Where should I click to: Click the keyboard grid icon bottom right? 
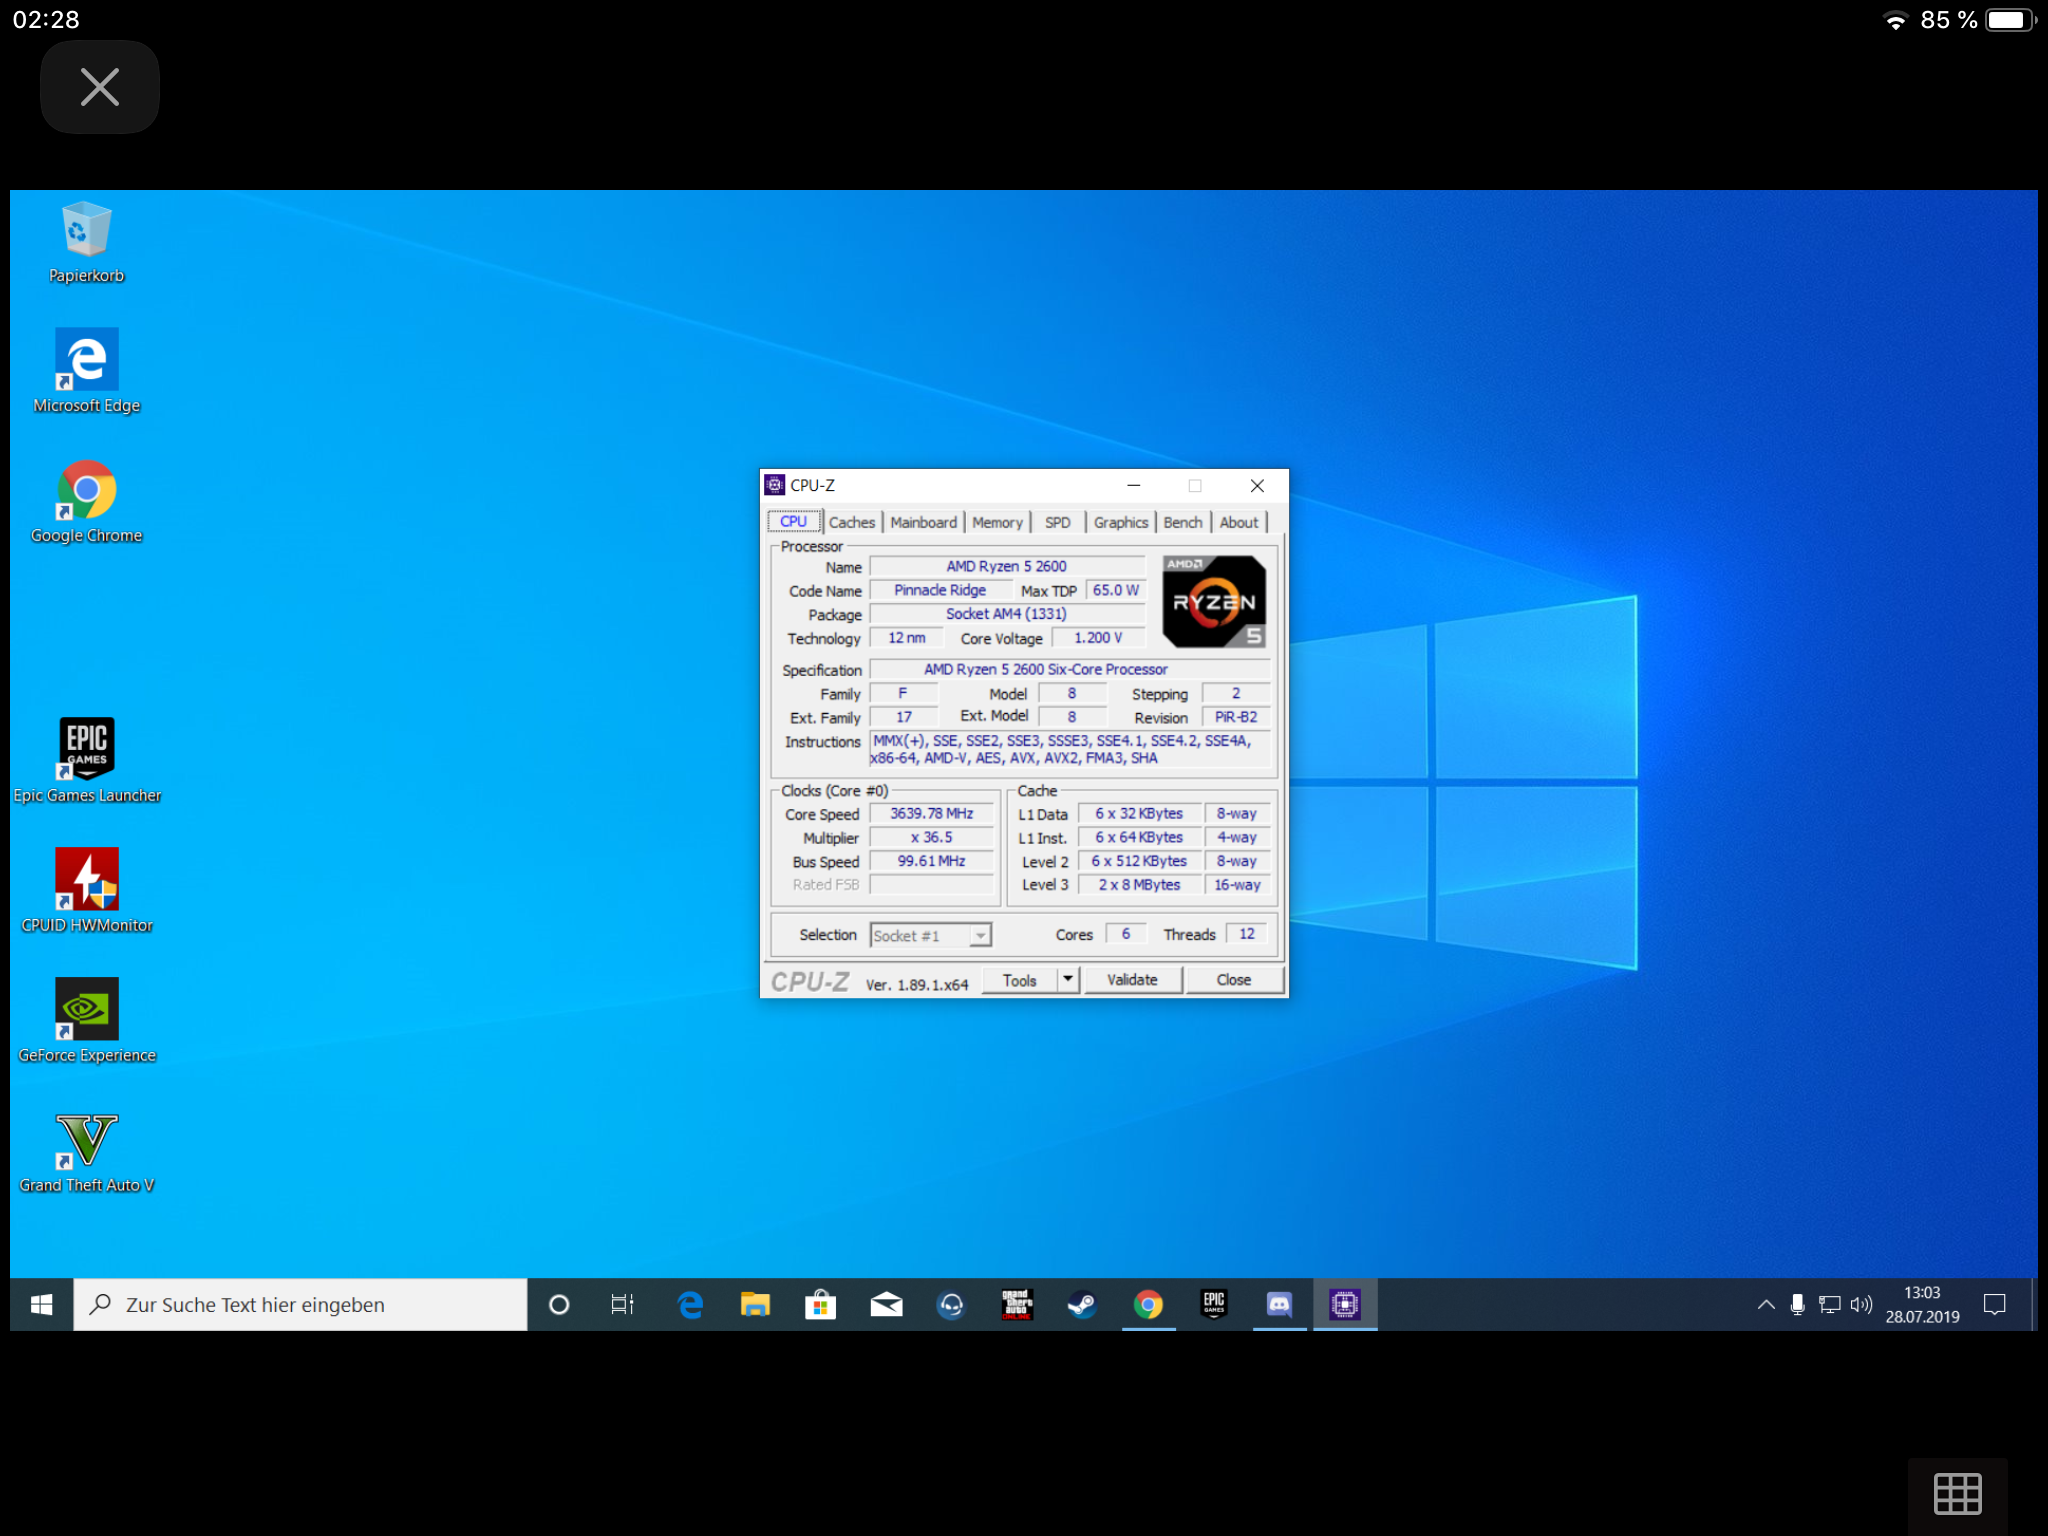click(1957, 1494)
